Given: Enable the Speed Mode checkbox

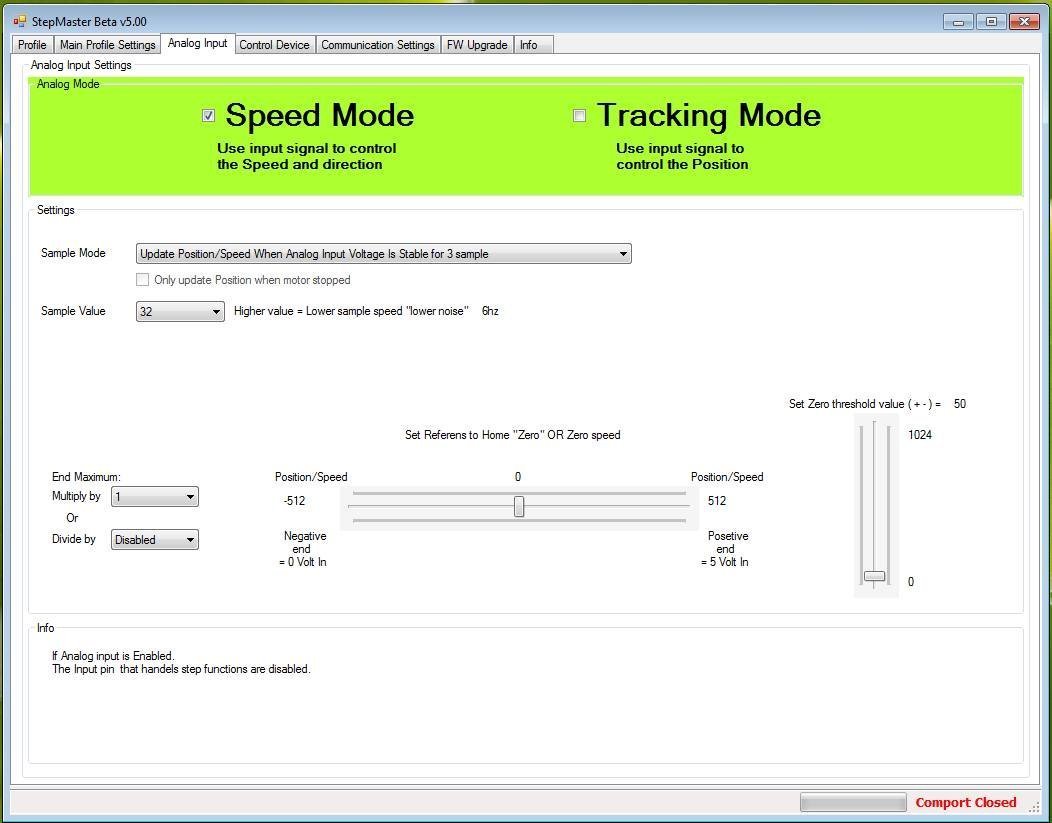Looking at the screenshot, I should [x=208, y=116].
